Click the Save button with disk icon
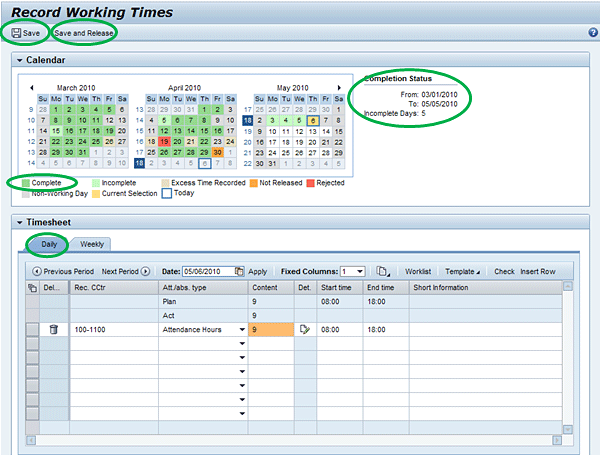The width and height of the screenshot is (600, 456). (x=26, y=33)
